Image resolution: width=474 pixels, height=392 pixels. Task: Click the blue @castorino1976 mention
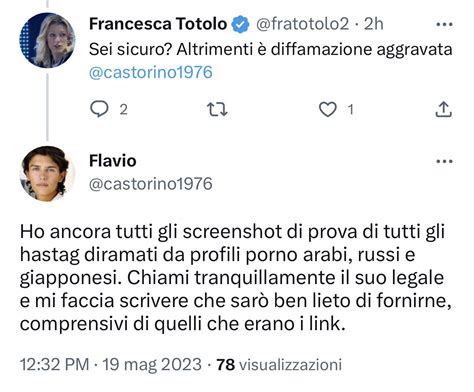(151, 73)
